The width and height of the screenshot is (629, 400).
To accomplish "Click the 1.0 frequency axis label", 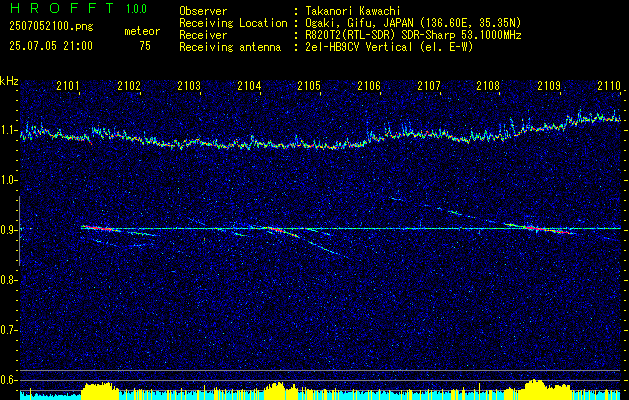I will [8, 181].
